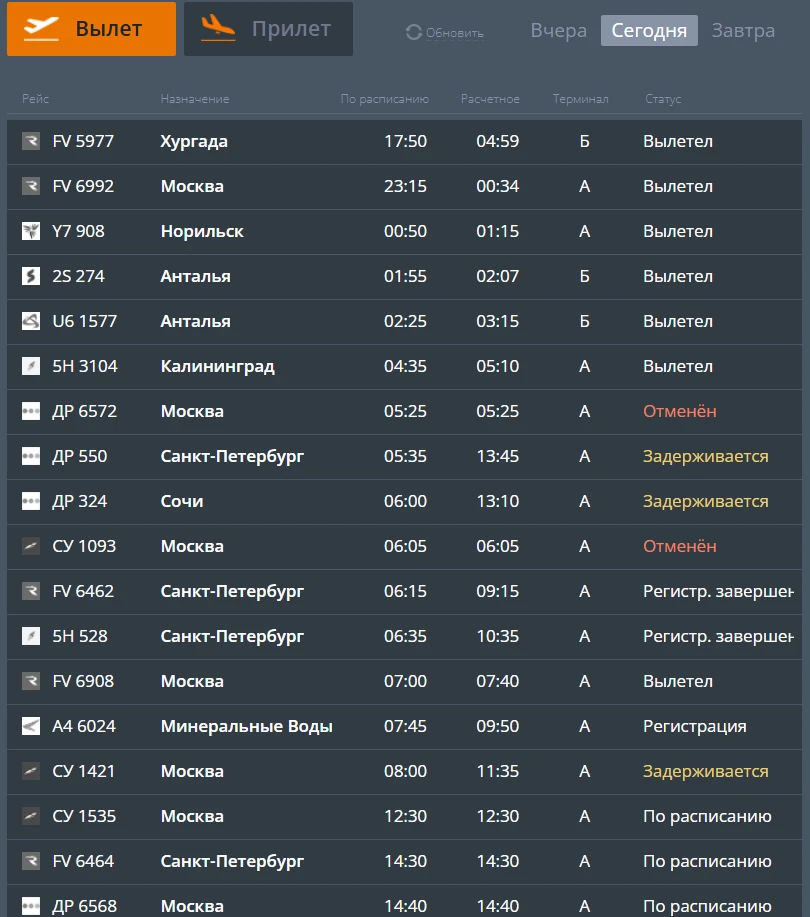Viewport: 810px width, 917px height.
Task: Click the Aeroflot icon for СУ 1421
Action: click(x=31, y=771)
